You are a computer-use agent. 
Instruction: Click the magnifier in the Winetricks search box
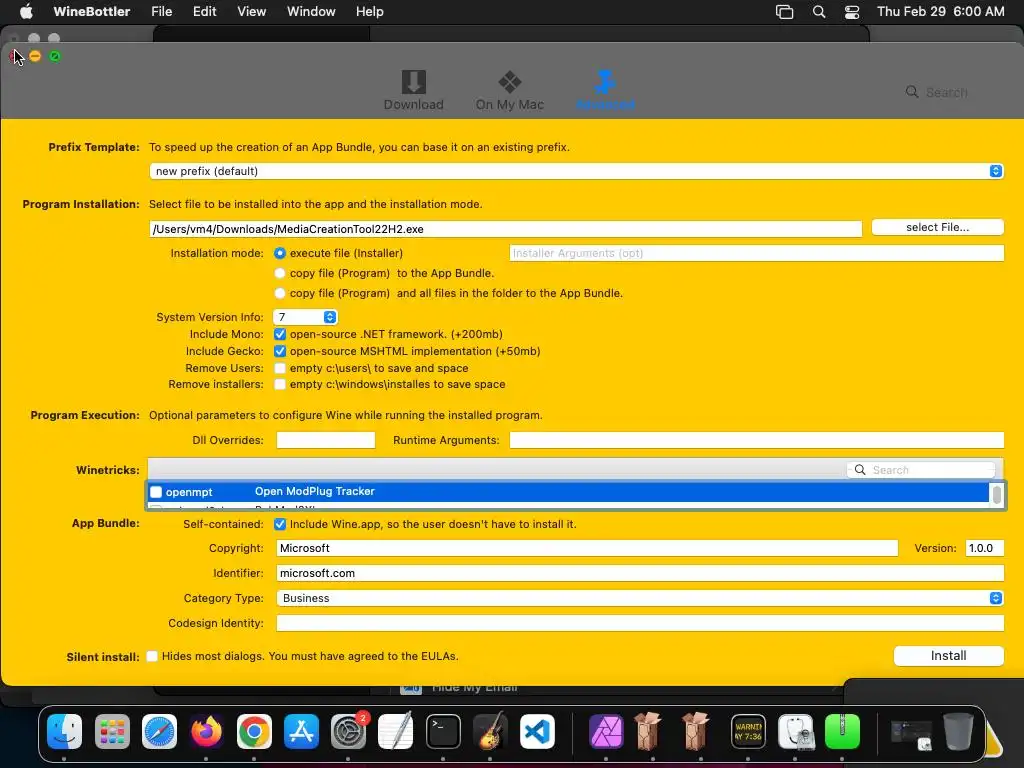[860, 470]
